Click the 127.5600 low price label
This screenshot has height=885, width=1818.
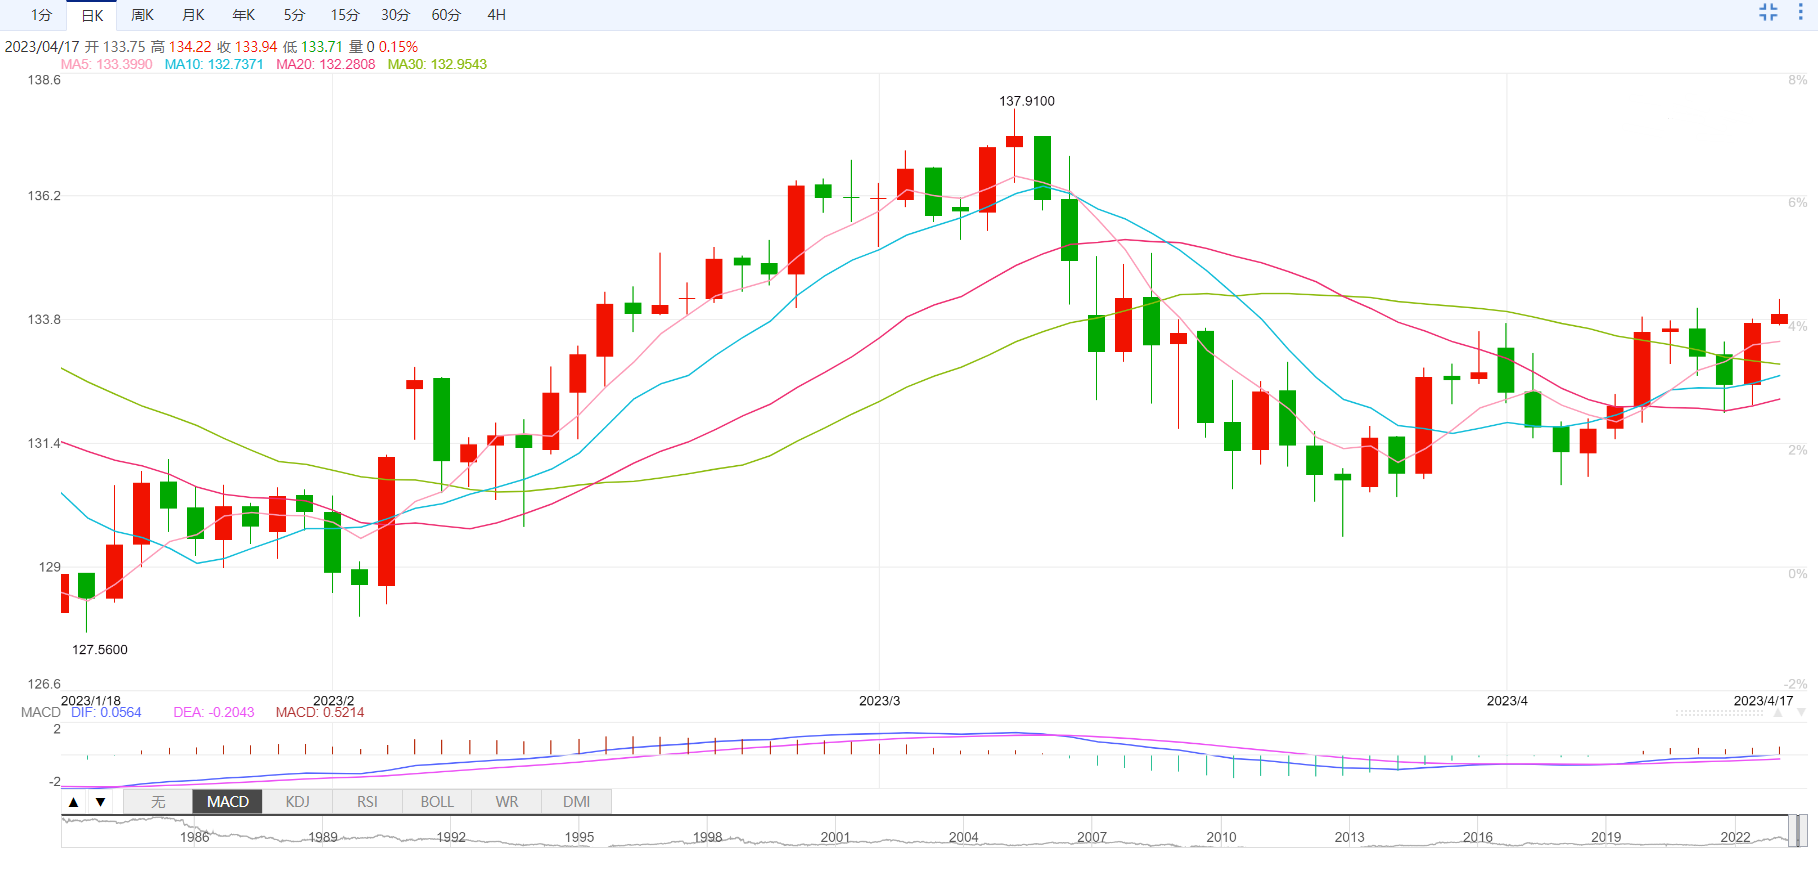point(100,650)
